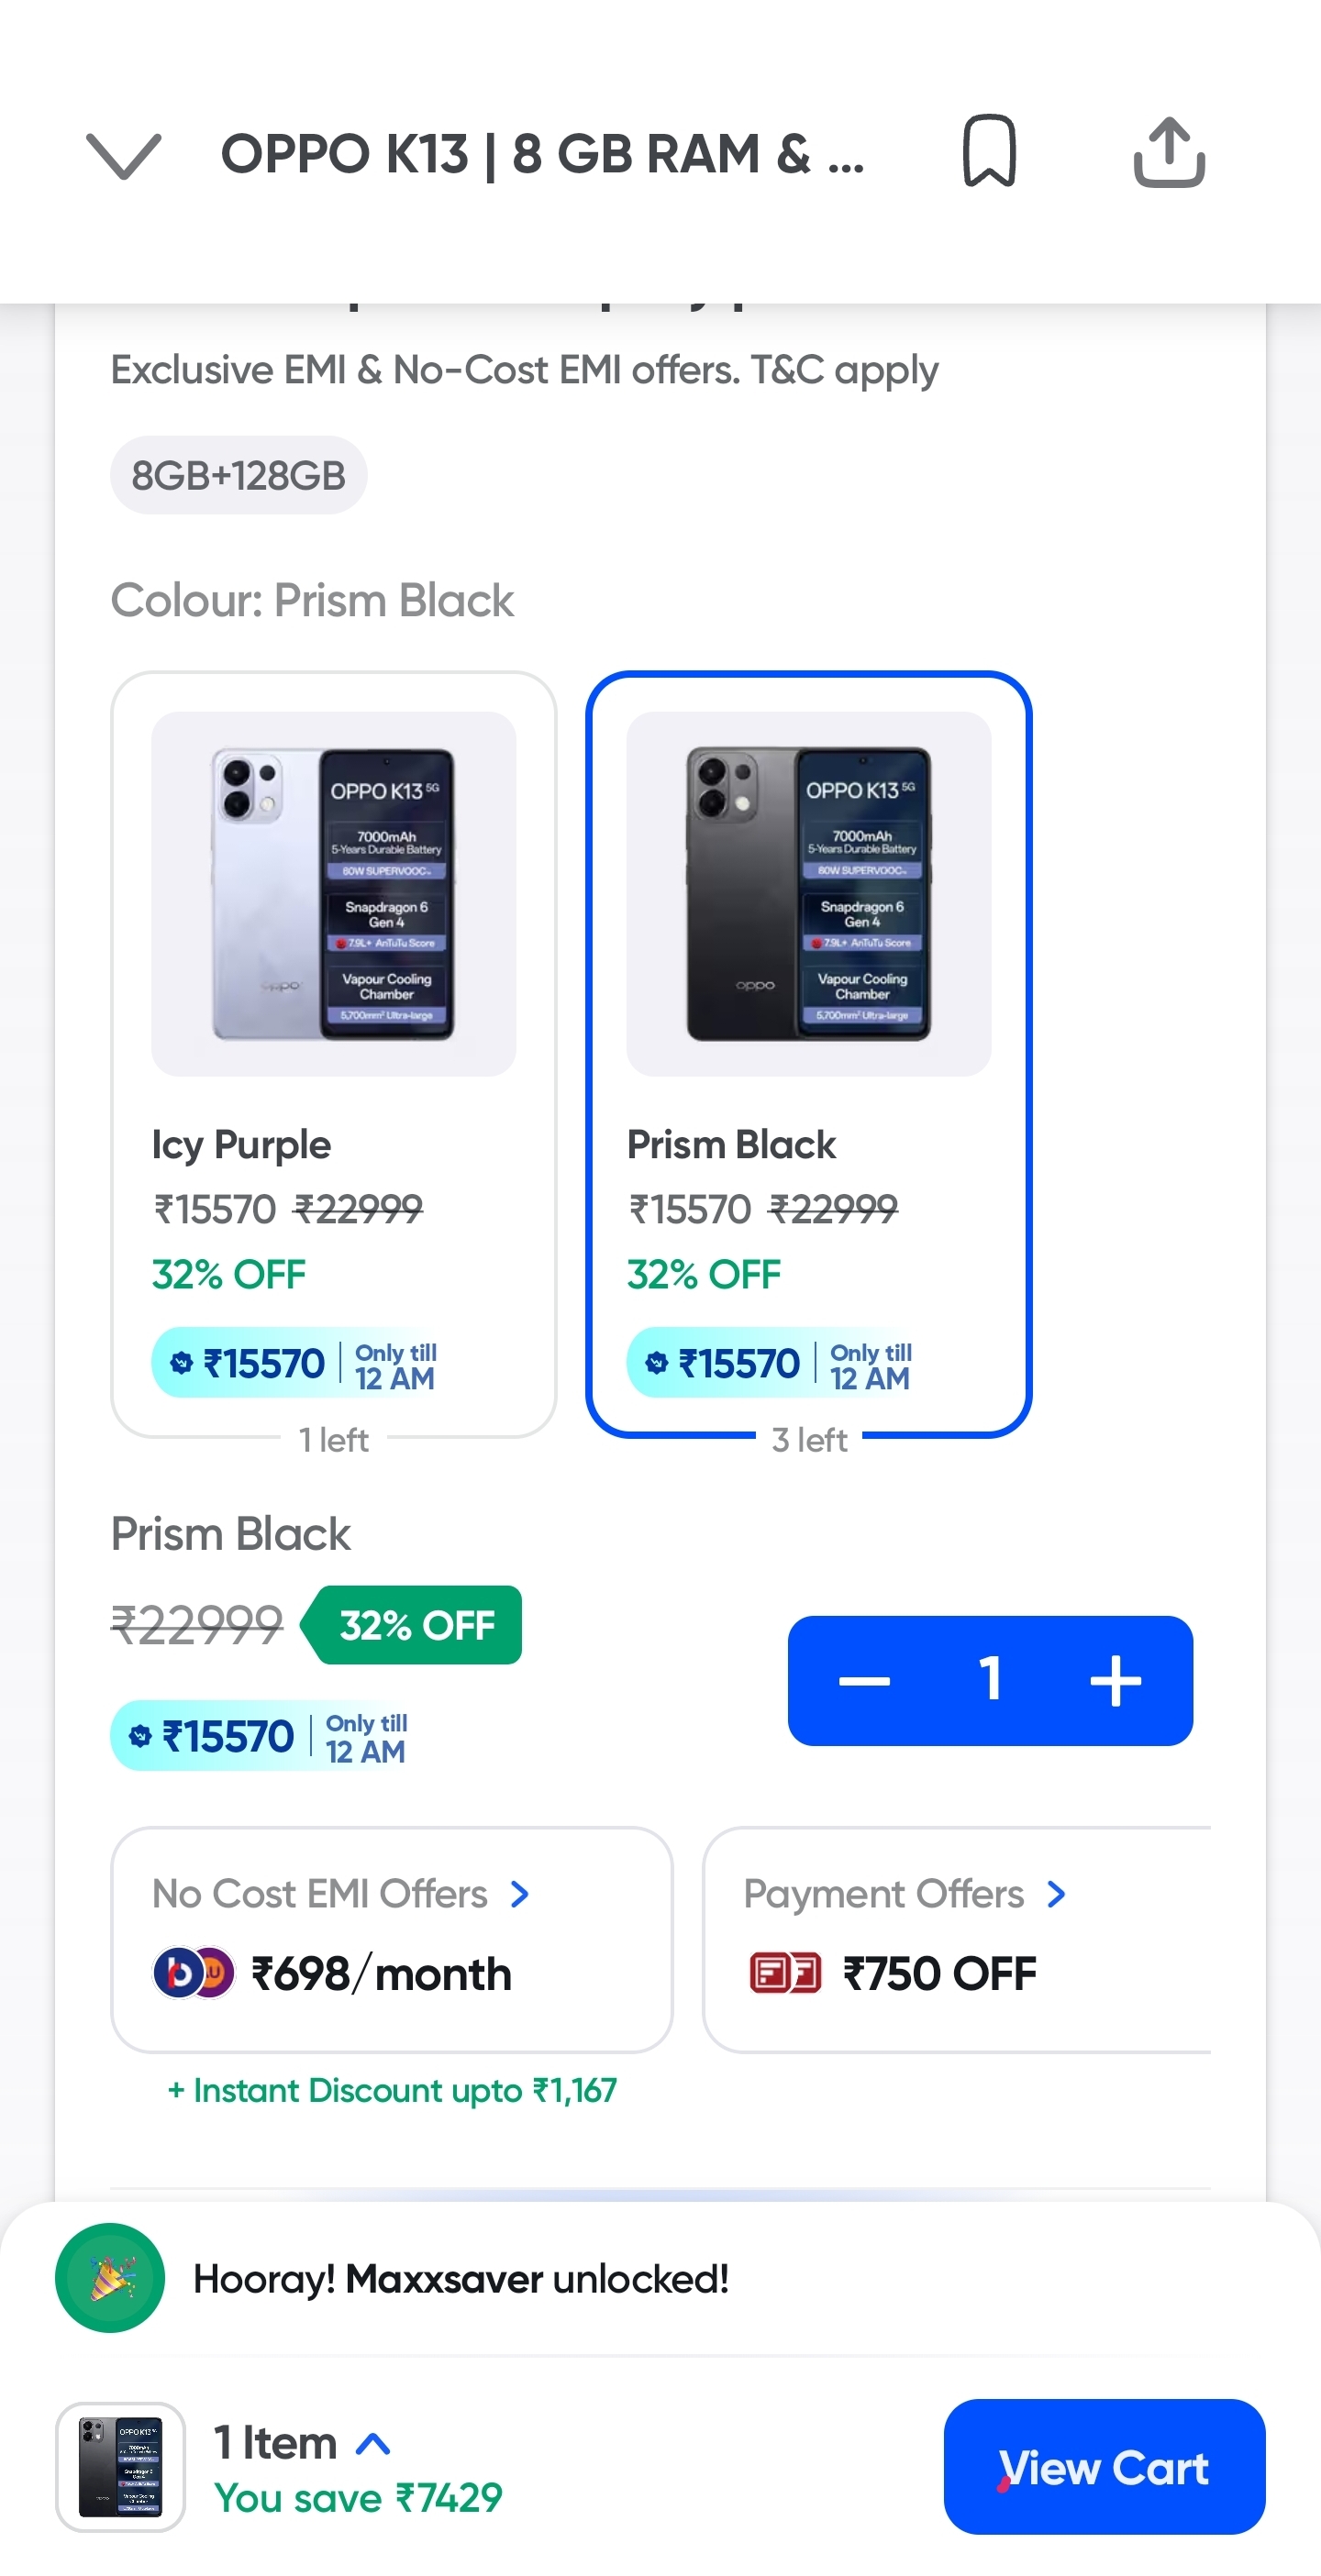Viewport: 1321px width, 2576px height.
Task: Collapse product sheet with down chevron
Action: (x=124, y=155)
